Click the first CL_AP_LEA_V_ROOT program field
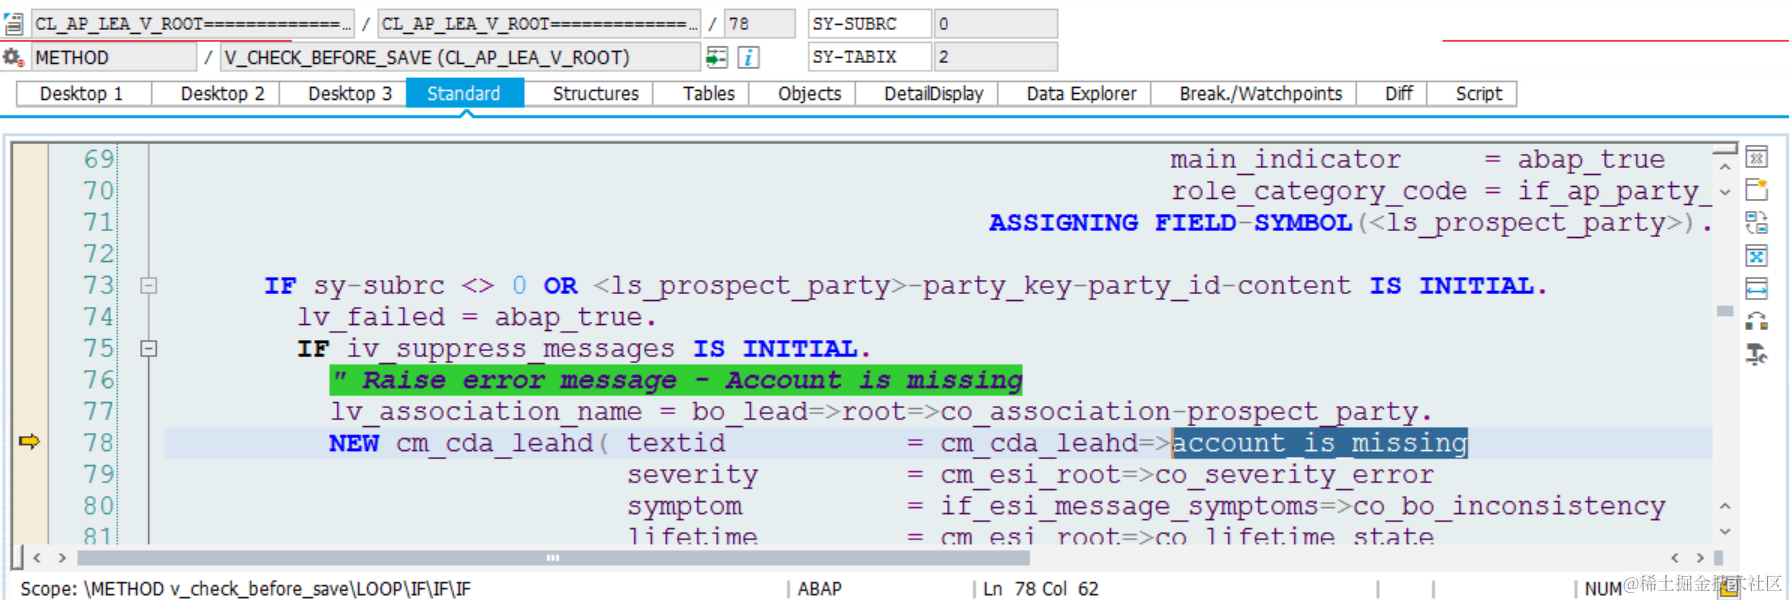Viewport: 1789px width, 600px height. click(x=192, y=23)
